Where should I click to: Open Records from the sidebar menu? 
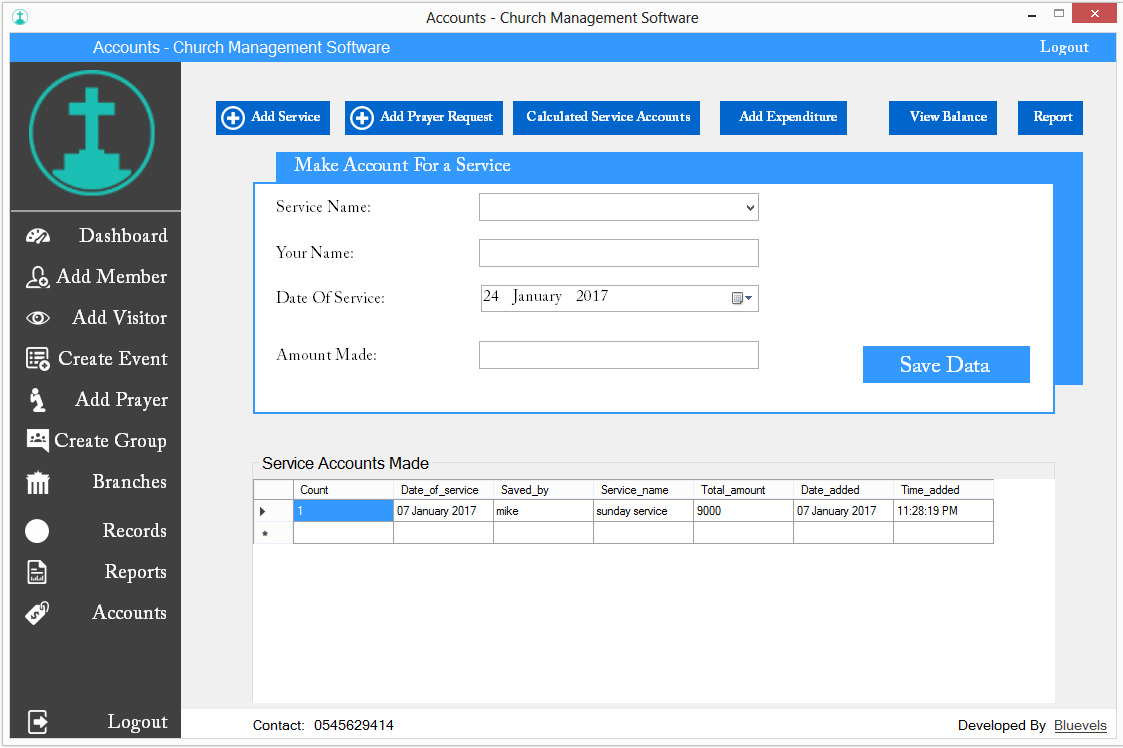134,531
